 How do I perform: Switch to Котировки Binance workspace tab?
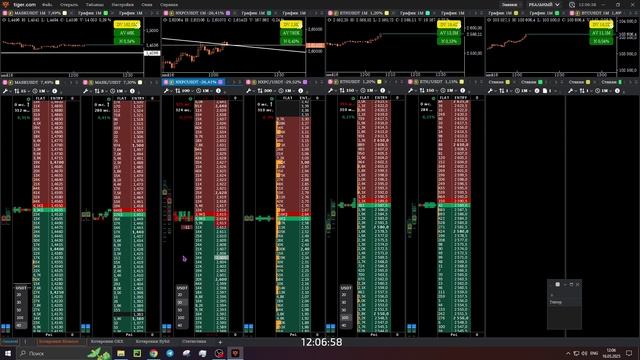click(x=58, y=342)
